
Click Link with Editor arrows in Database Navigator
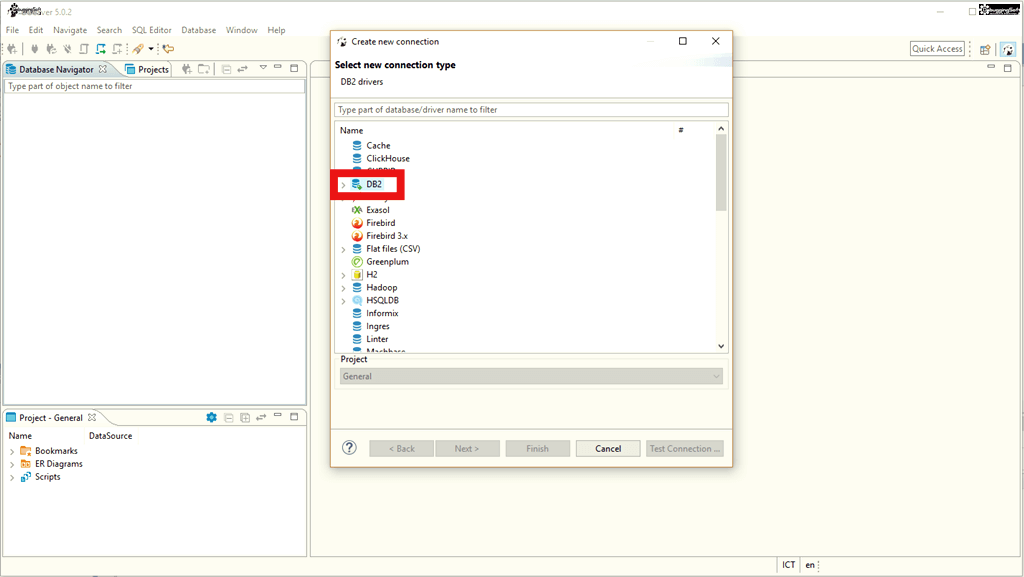tap(242, 69)
